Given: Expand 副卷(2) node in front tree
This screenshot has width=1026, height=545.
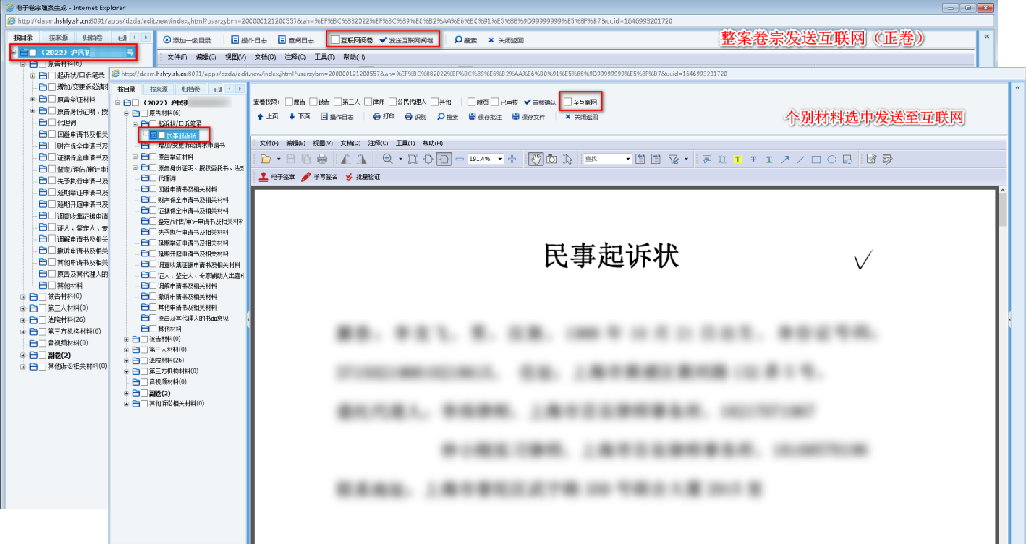Looking at the screenshot, I should 126,393.
